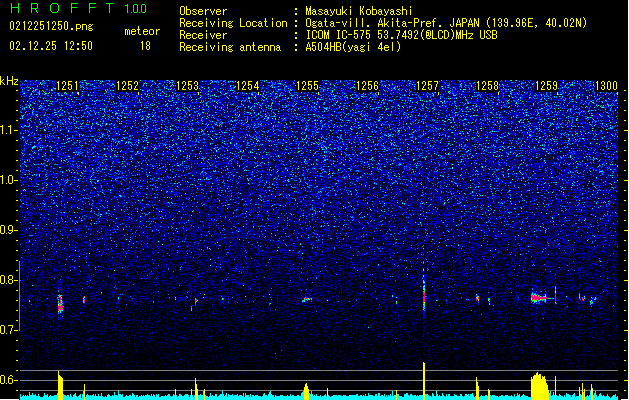Click the Ogata-vill. Akita-Pref. JAPAN location text

point(446,23)
